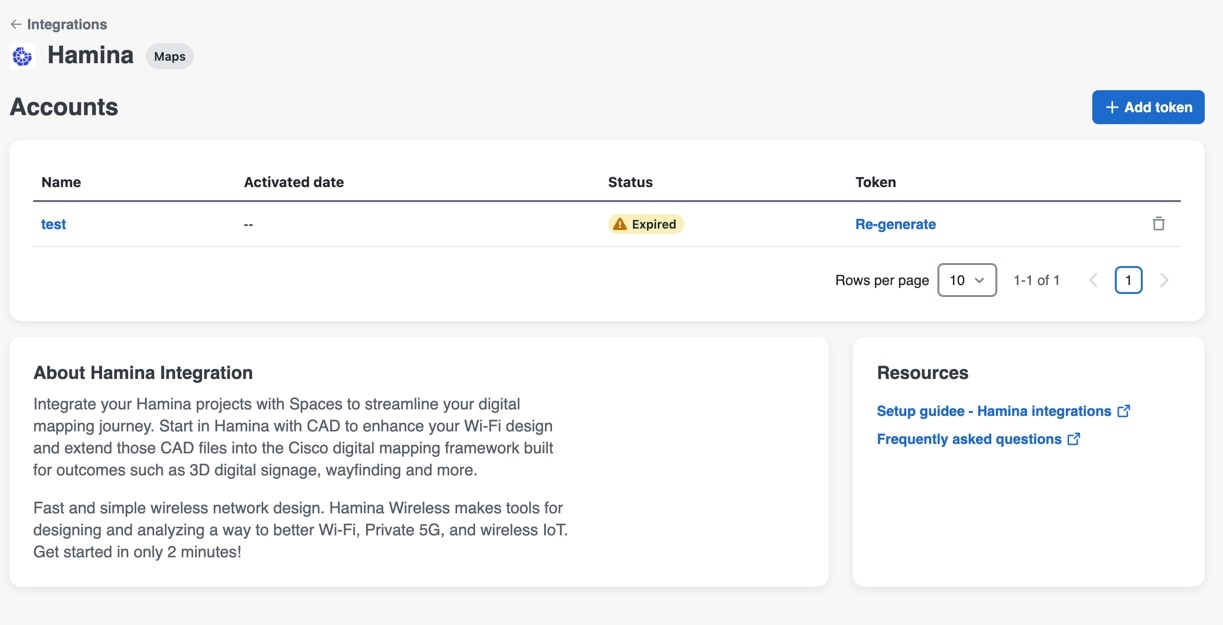The image size is (1223, 625).
Task: Select page 1 in pagination
Action: tap(1128, 280)
